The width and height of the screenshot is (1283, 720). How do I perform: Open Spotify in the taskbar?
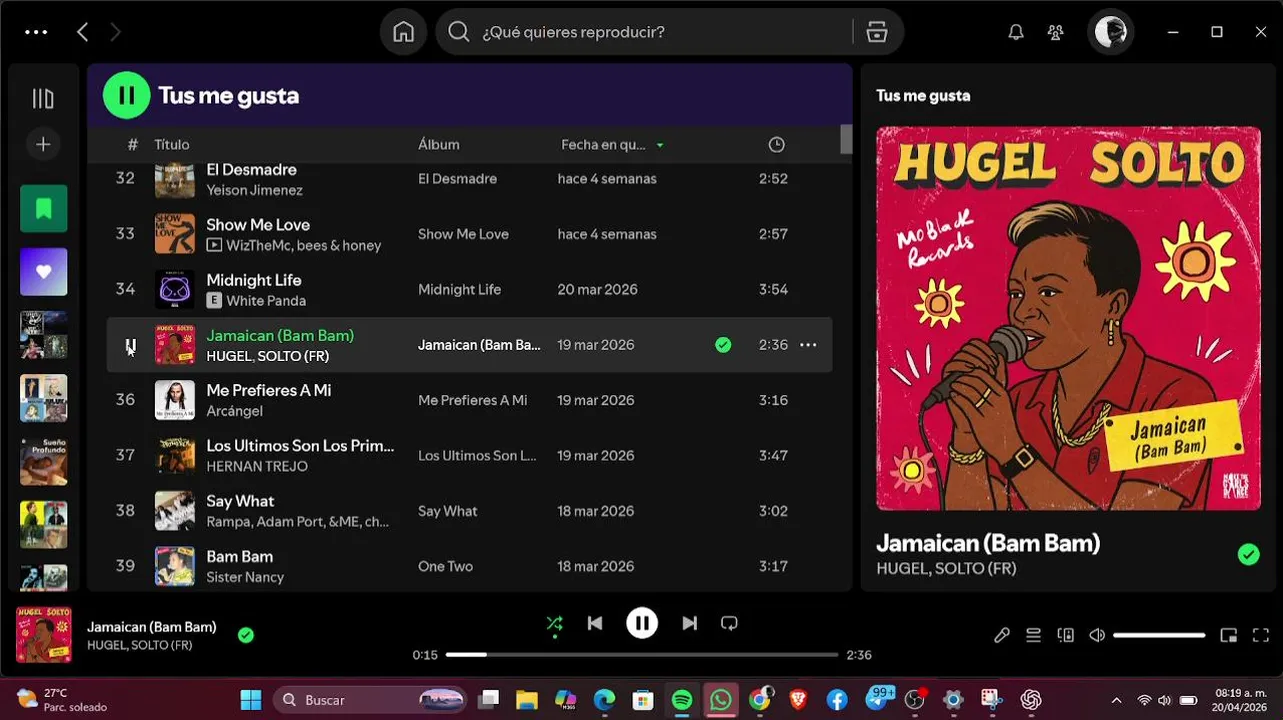(682, 699)
